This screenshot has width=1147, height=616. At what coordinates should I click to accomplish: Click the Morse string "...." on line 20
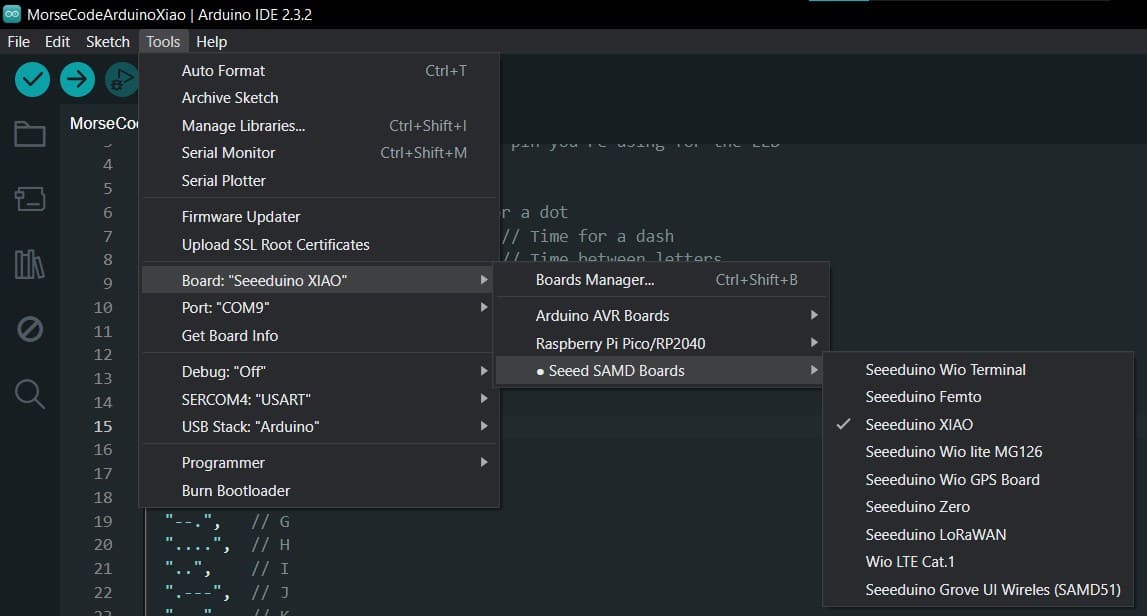pos(194,545)
